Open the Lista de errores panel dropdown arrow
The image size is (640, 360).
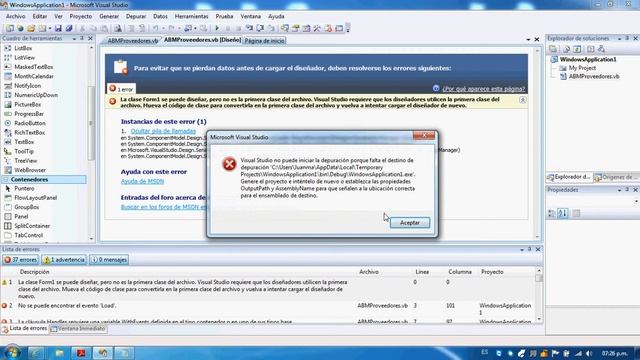tap(522, 249)
